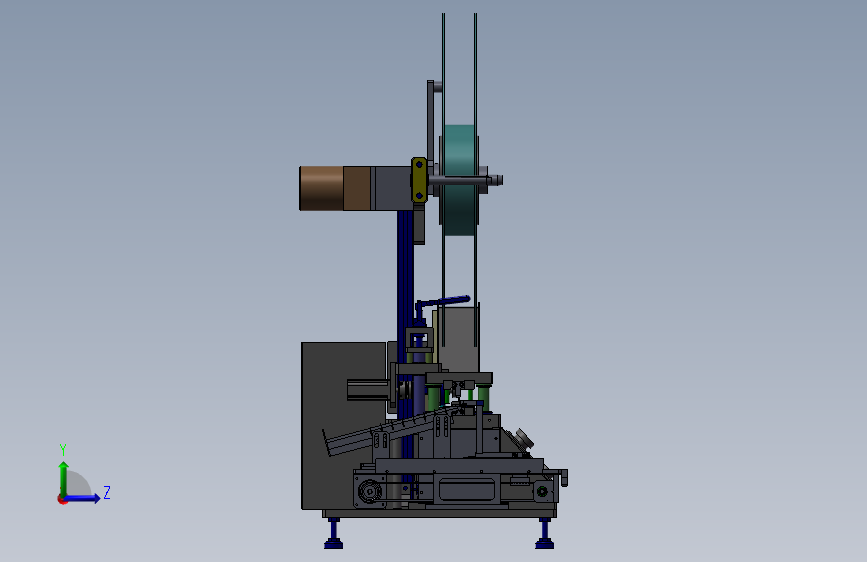Select the angled adjustment knob

point(523,439)
